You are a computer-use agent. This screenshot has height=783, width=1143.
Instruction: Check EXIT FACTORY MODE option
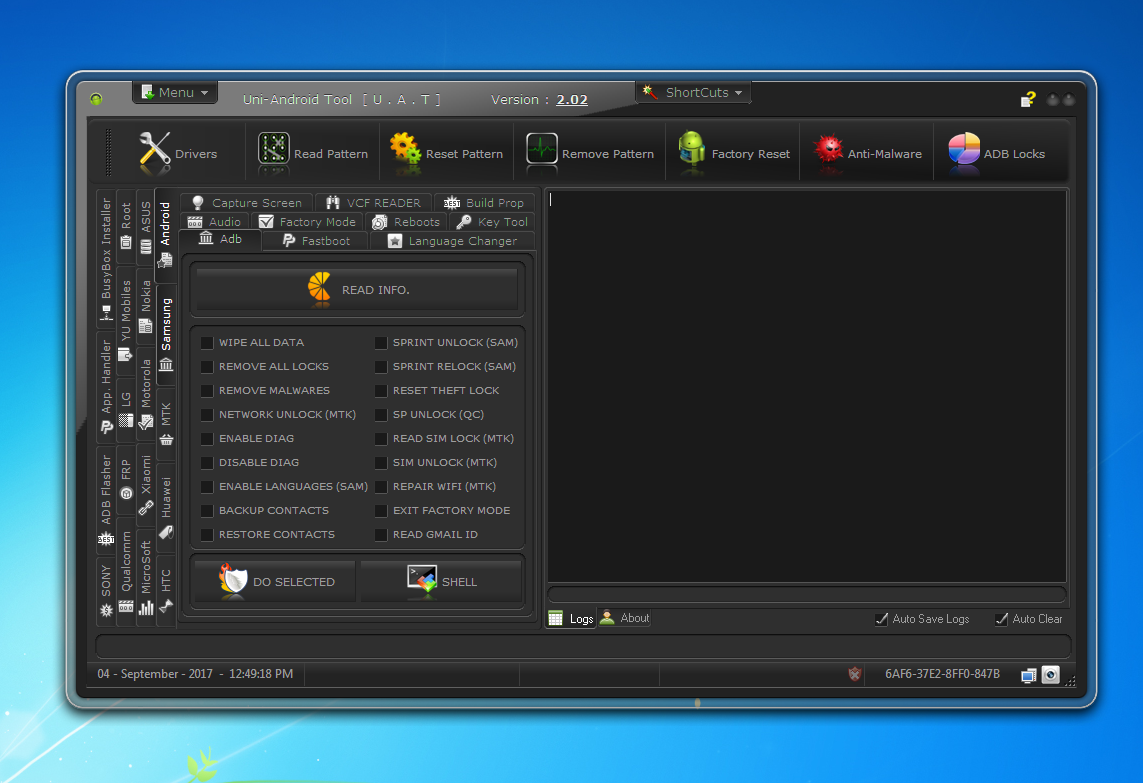point(381,511)
